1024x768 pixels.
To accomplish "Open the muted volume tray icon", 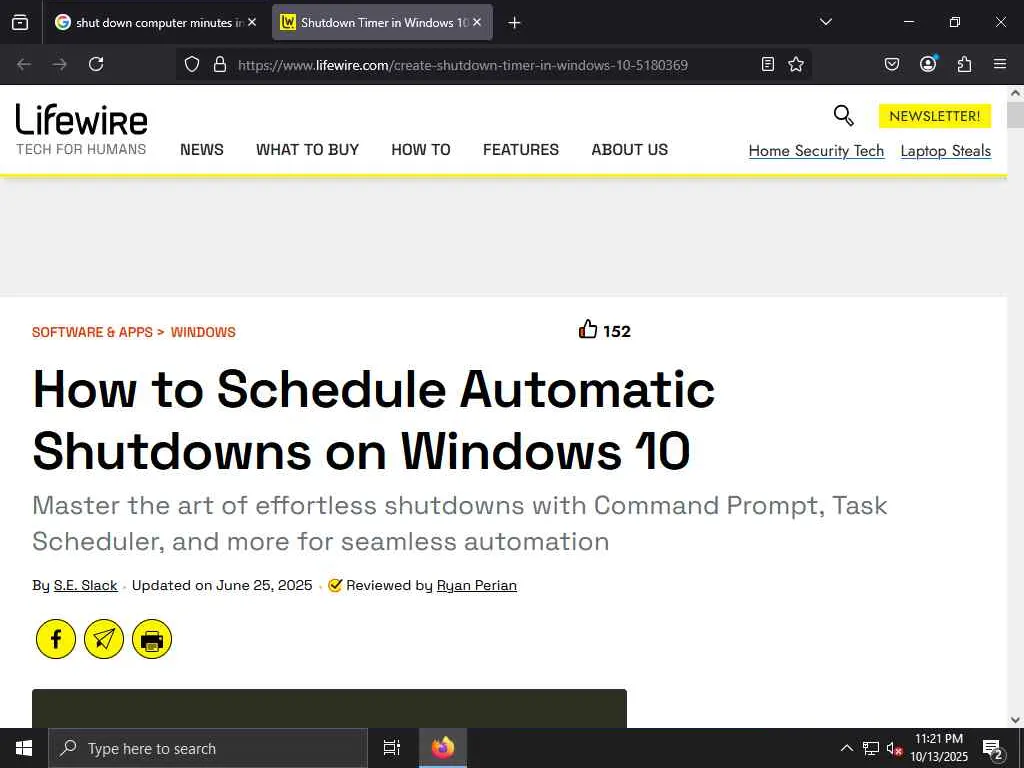I will click(x=894, y=749).
